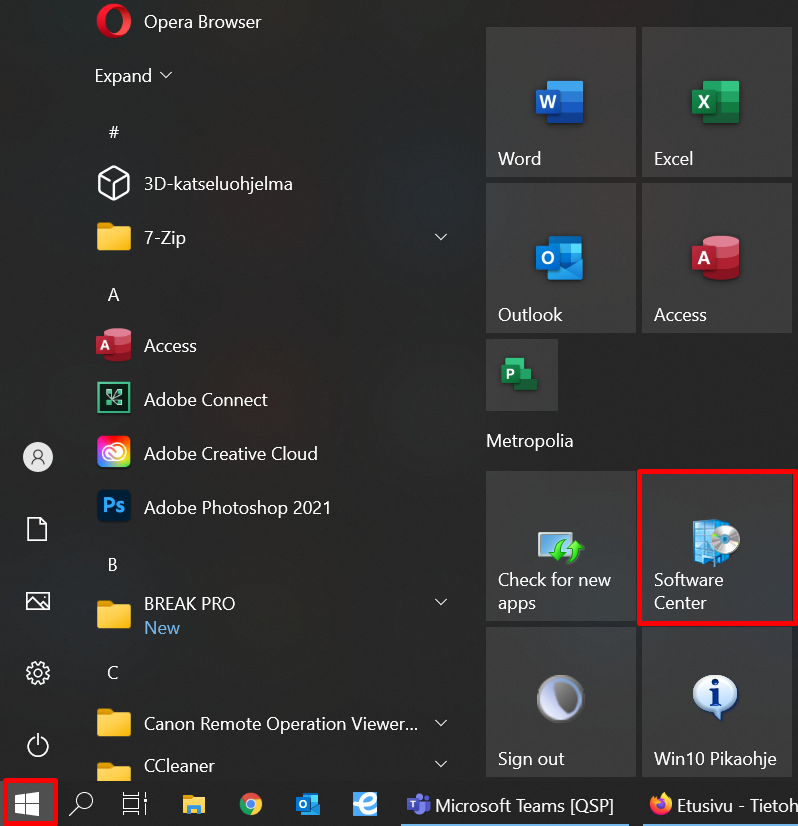Screen dimensions: 798x826
Task: Expand the recently added apps list
Action: tap(134, 76)
